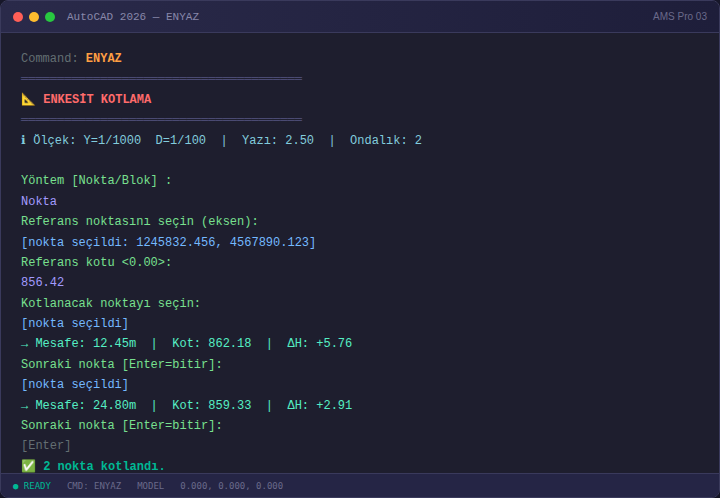The image size is (720, 498).
Task: Click the 'Kot: 862.18' result
Action: [212, 343]
